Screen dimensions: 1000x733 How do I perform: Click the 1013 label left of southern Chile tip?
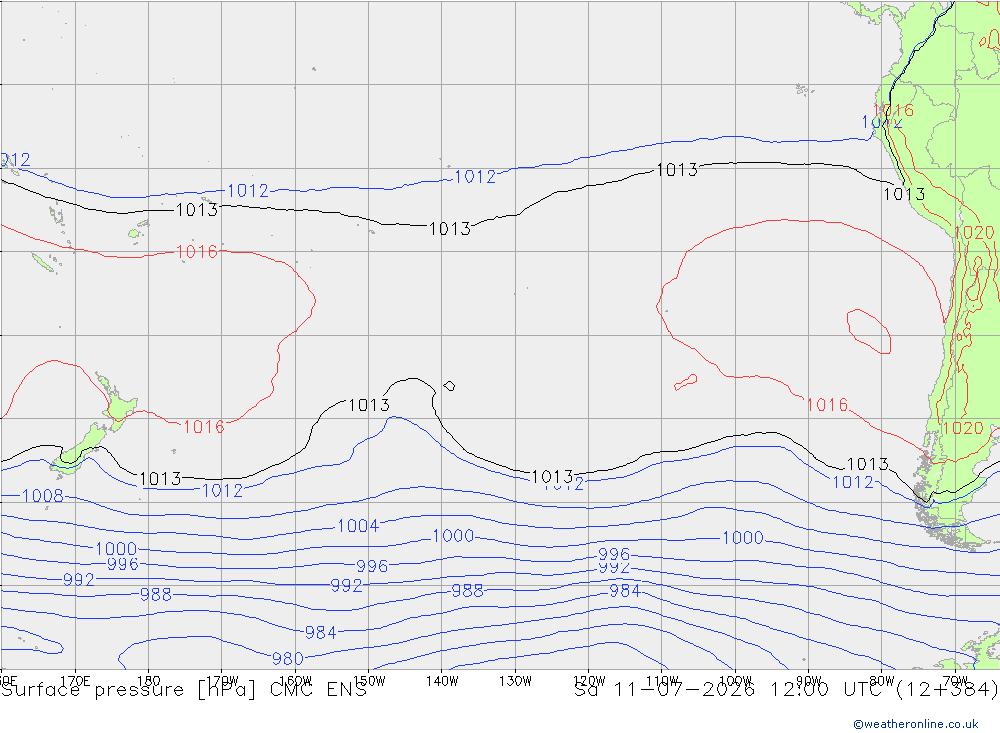pos(867,464)
